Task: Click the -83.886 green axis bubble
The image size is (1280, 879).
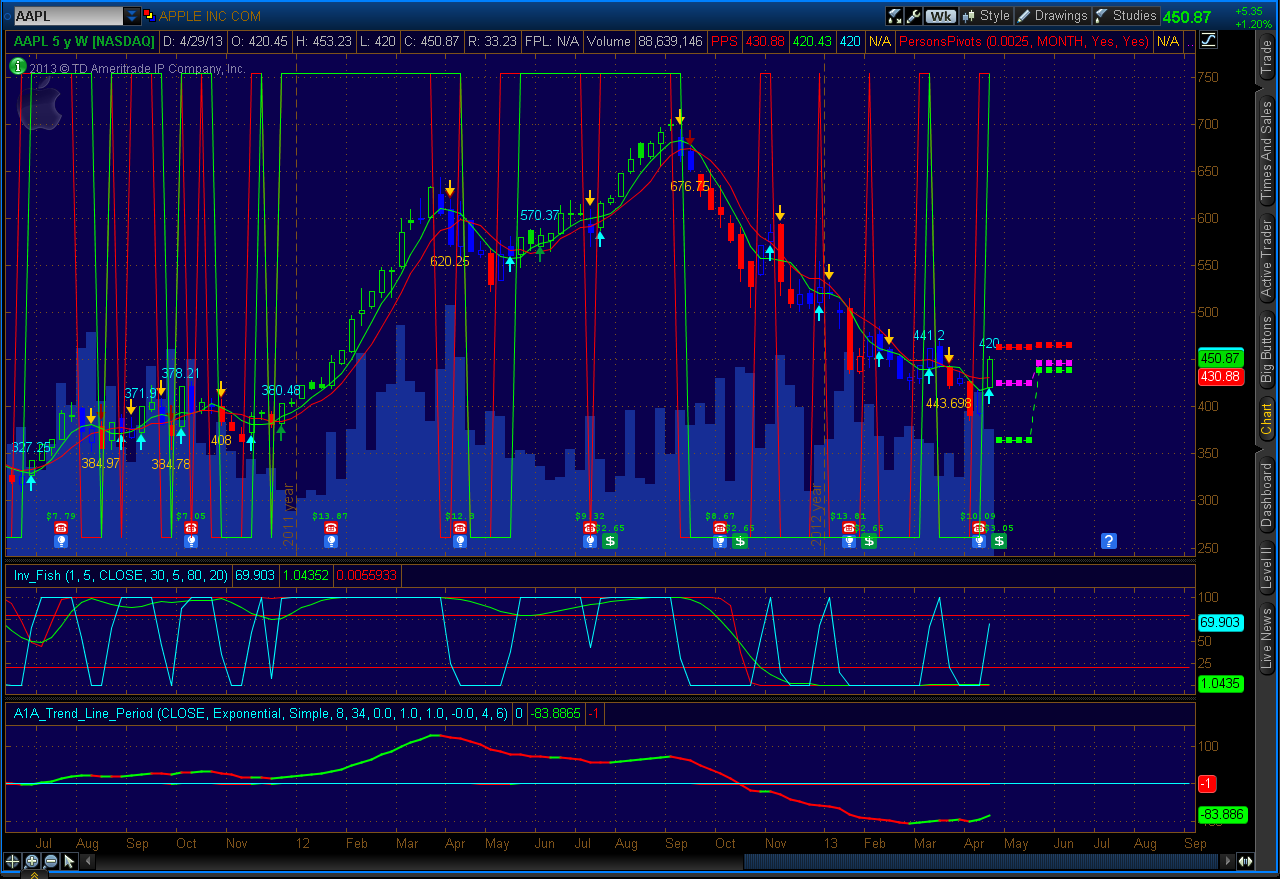Action: tap(1221, 814)
